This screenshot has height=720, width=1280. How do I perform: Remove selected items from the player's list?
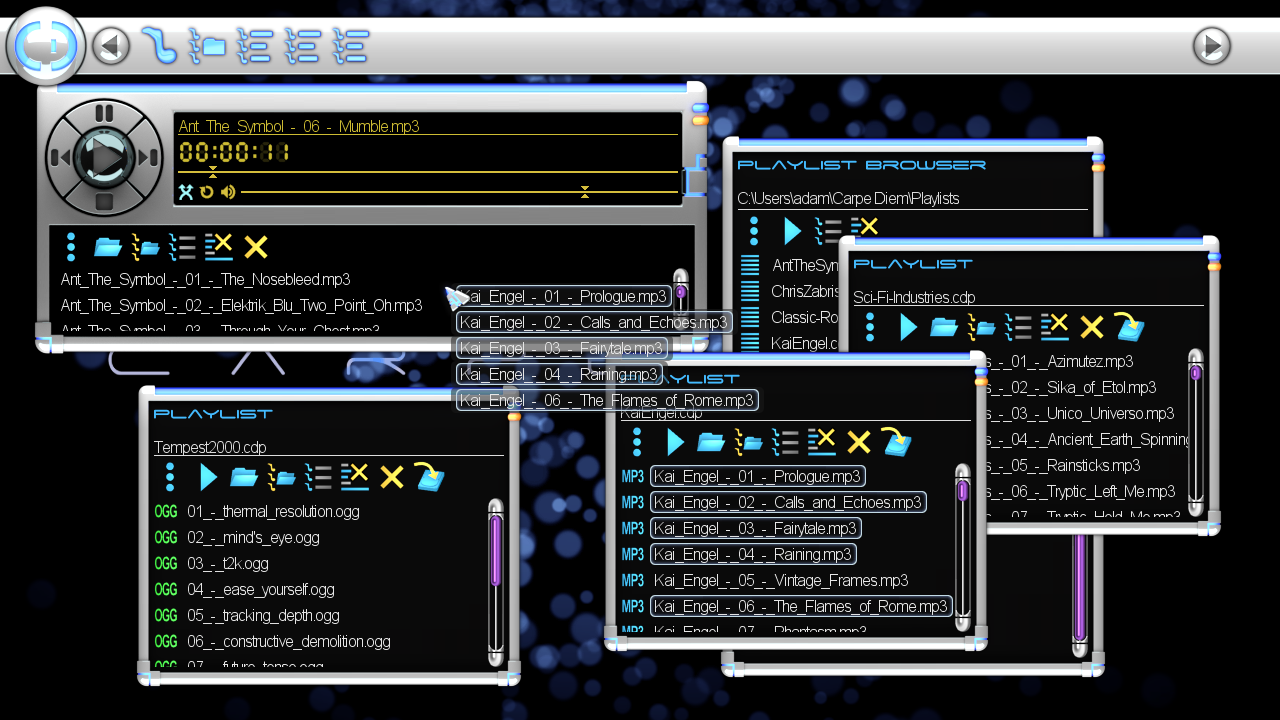coord(219,247)
